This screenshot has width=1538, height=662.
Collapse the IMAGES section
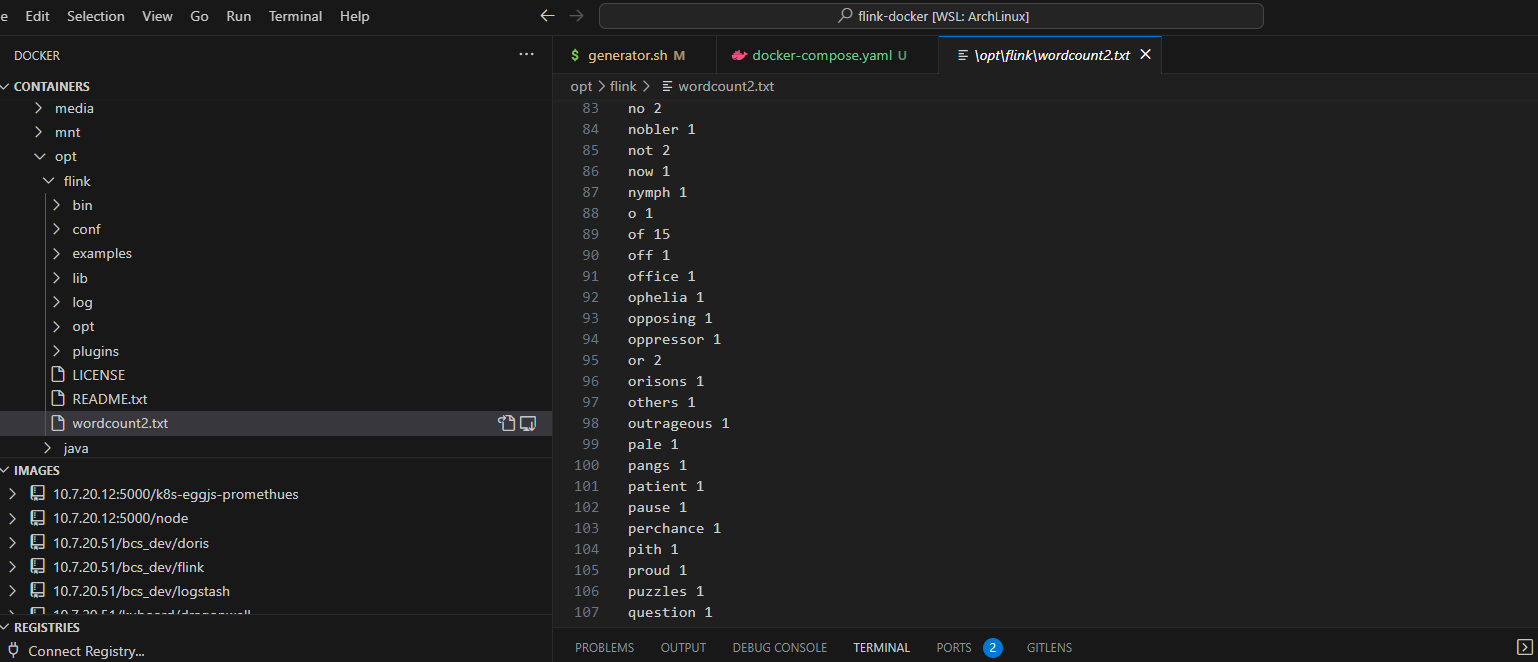point(5,470)
